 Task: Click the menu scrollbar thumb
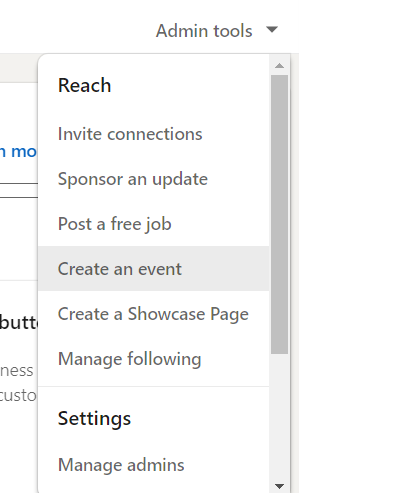pos(279,214)
